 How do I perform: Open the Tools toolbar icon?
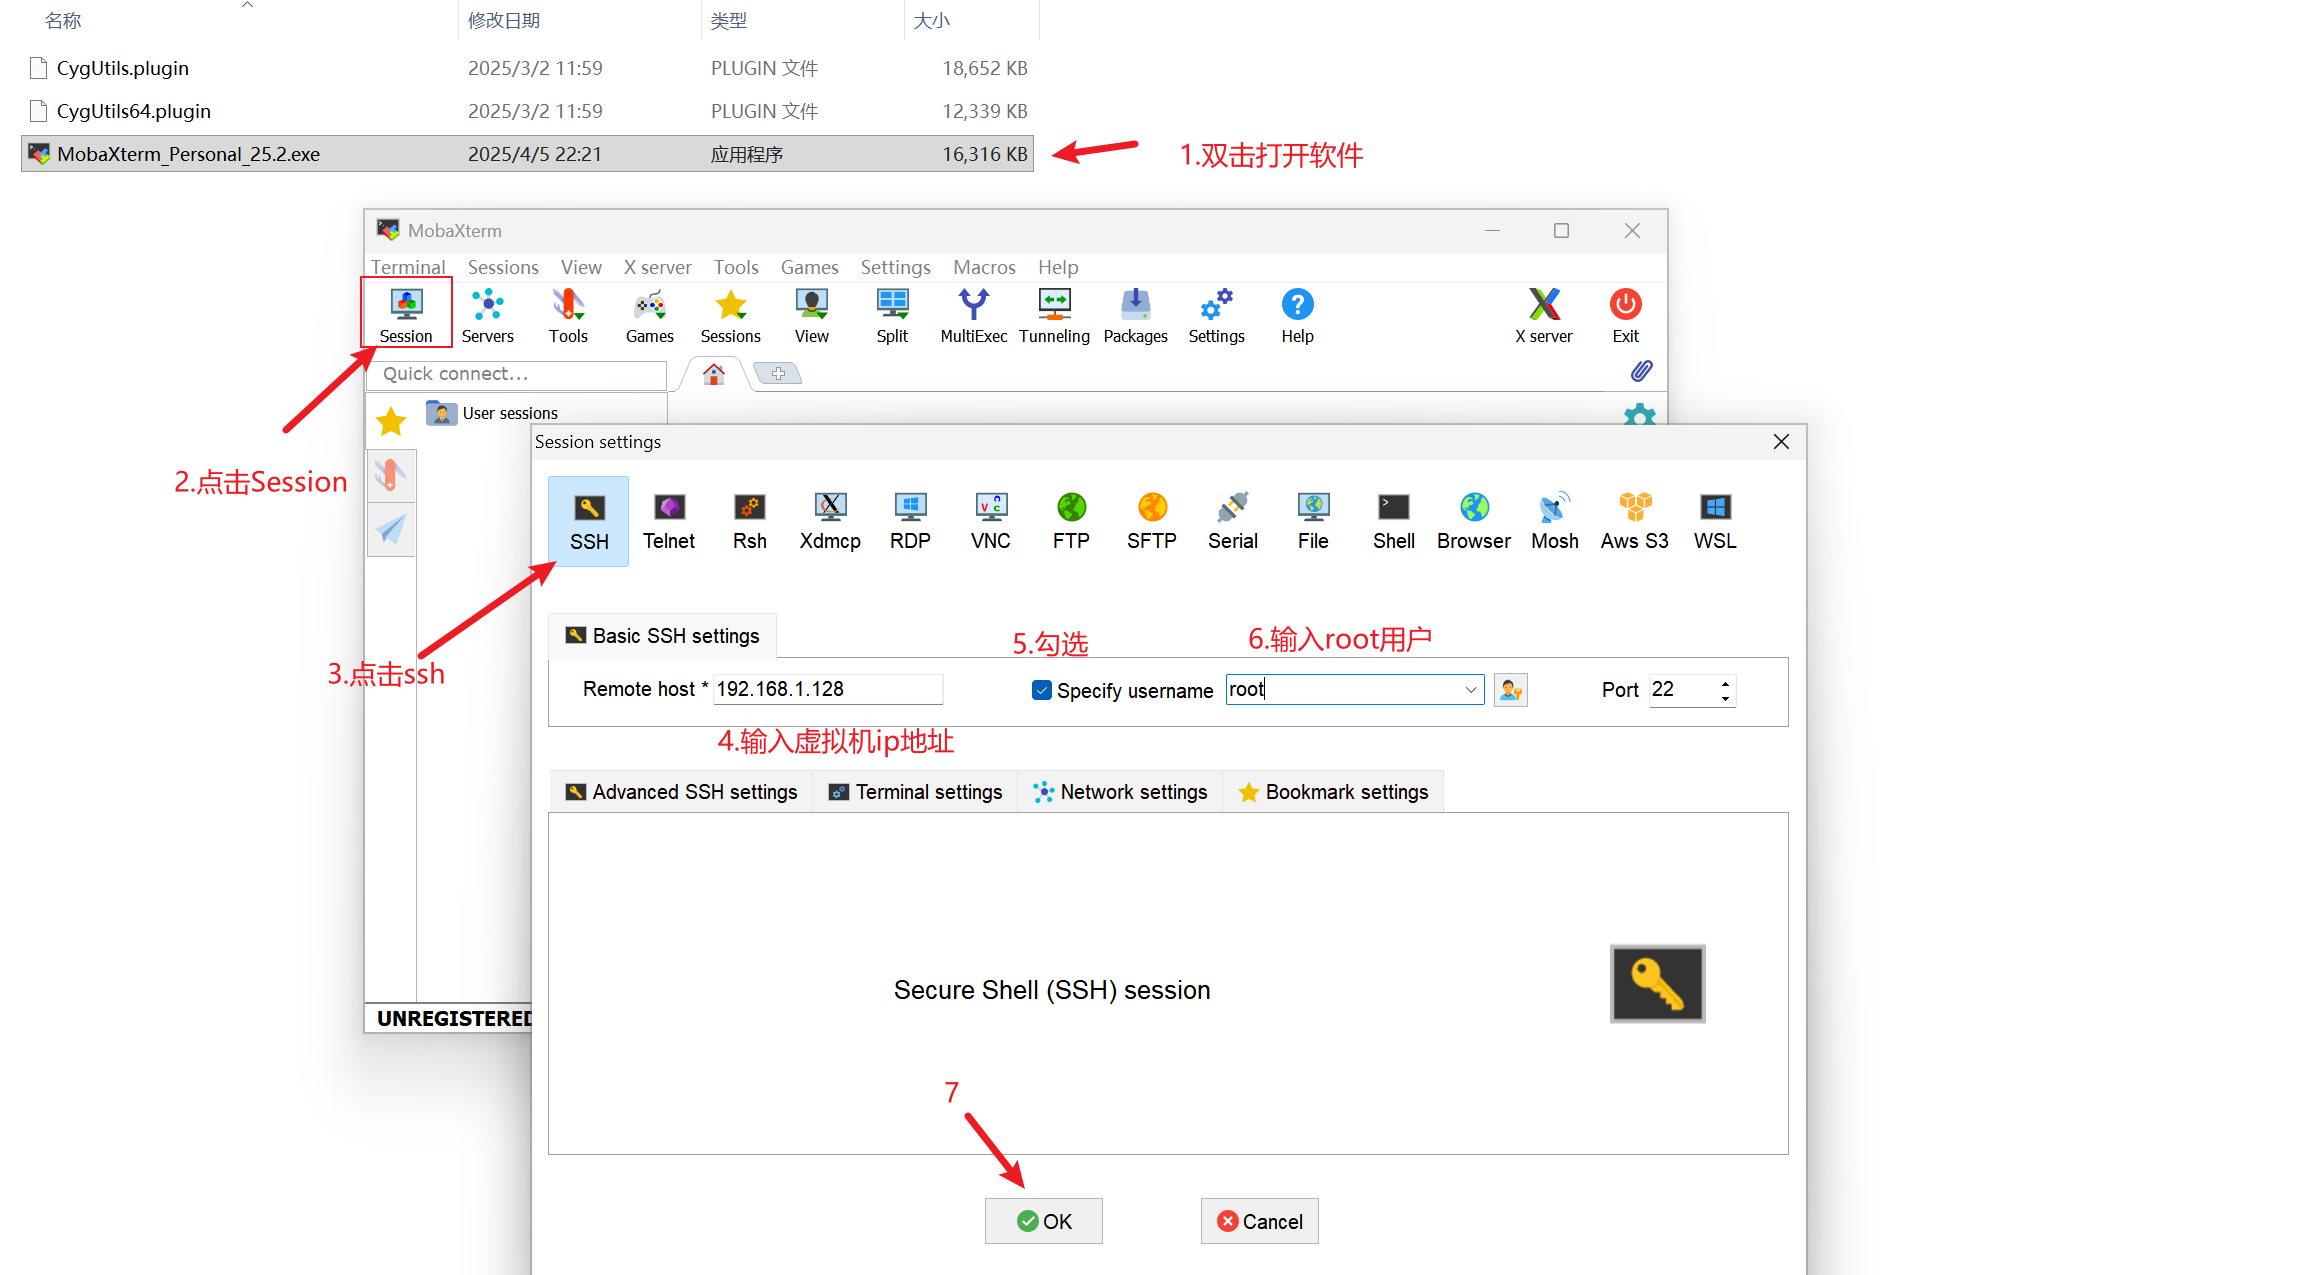pyautogui.click(x=568, y=314)
